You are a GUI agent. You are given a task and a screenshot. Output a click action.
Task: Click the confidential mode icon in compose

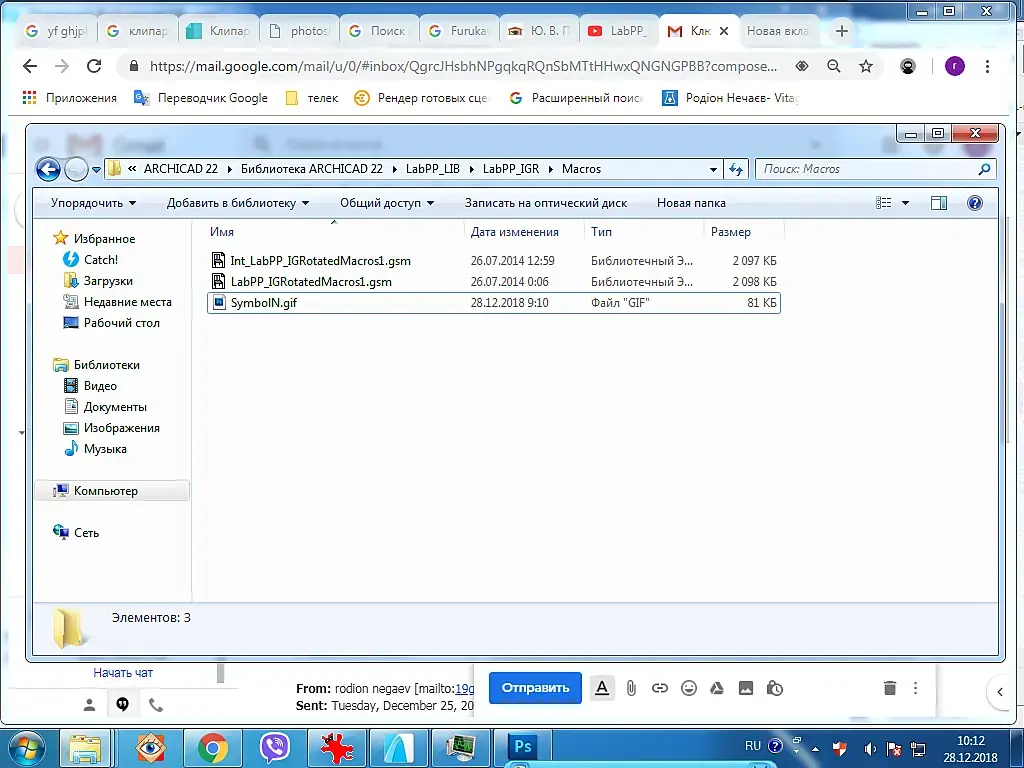775,688
